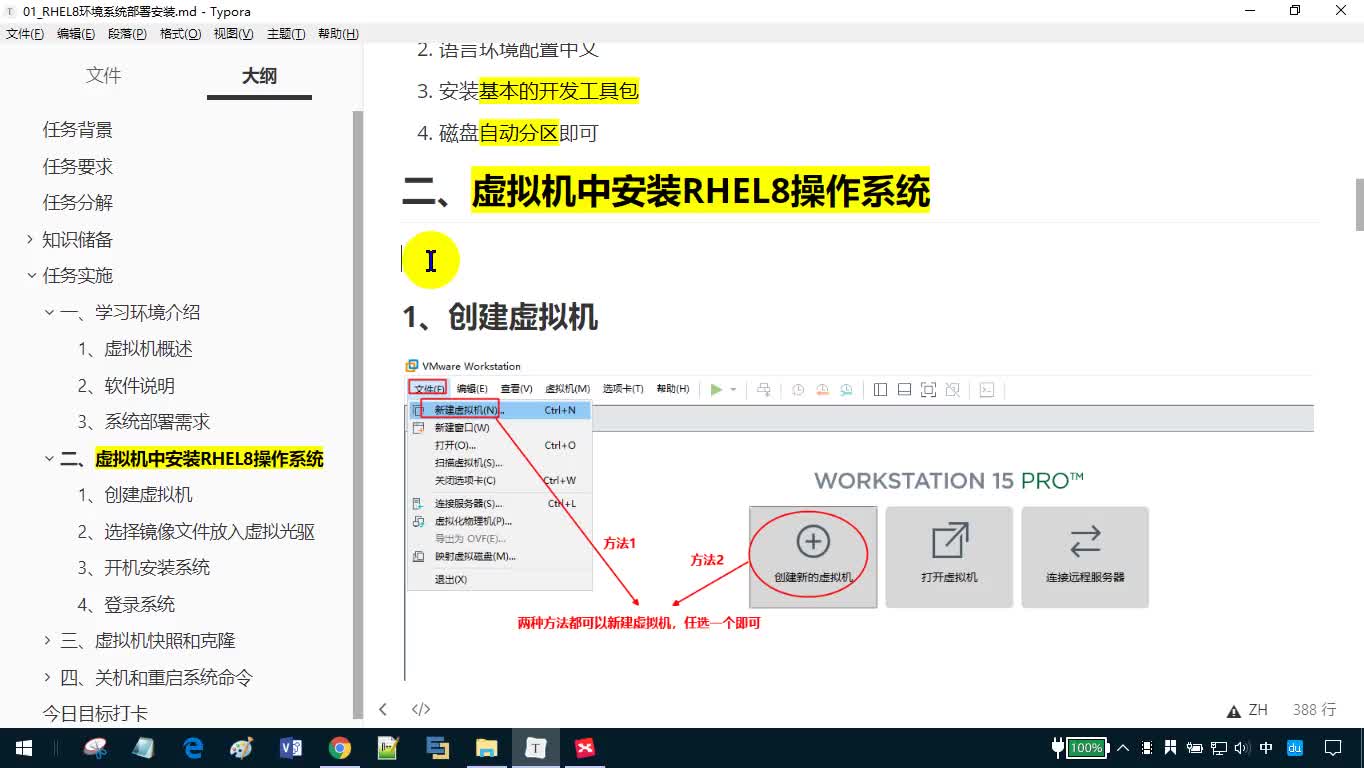Screen dimensions: 1364x768
Task: Open File Explorer taskbar icon
Action: click(x=487, y=748)
